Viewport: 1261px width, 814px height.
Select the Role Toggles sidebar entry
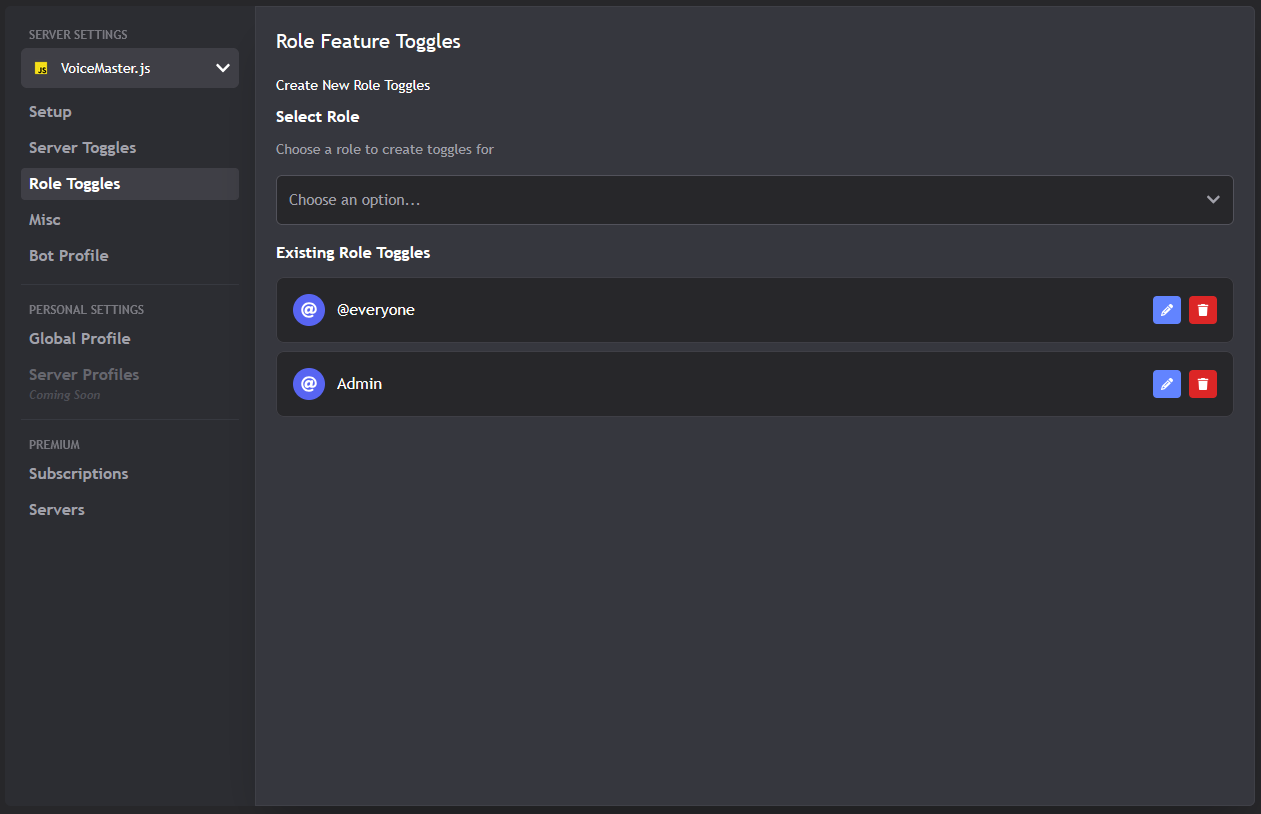(x=74, y=183)
